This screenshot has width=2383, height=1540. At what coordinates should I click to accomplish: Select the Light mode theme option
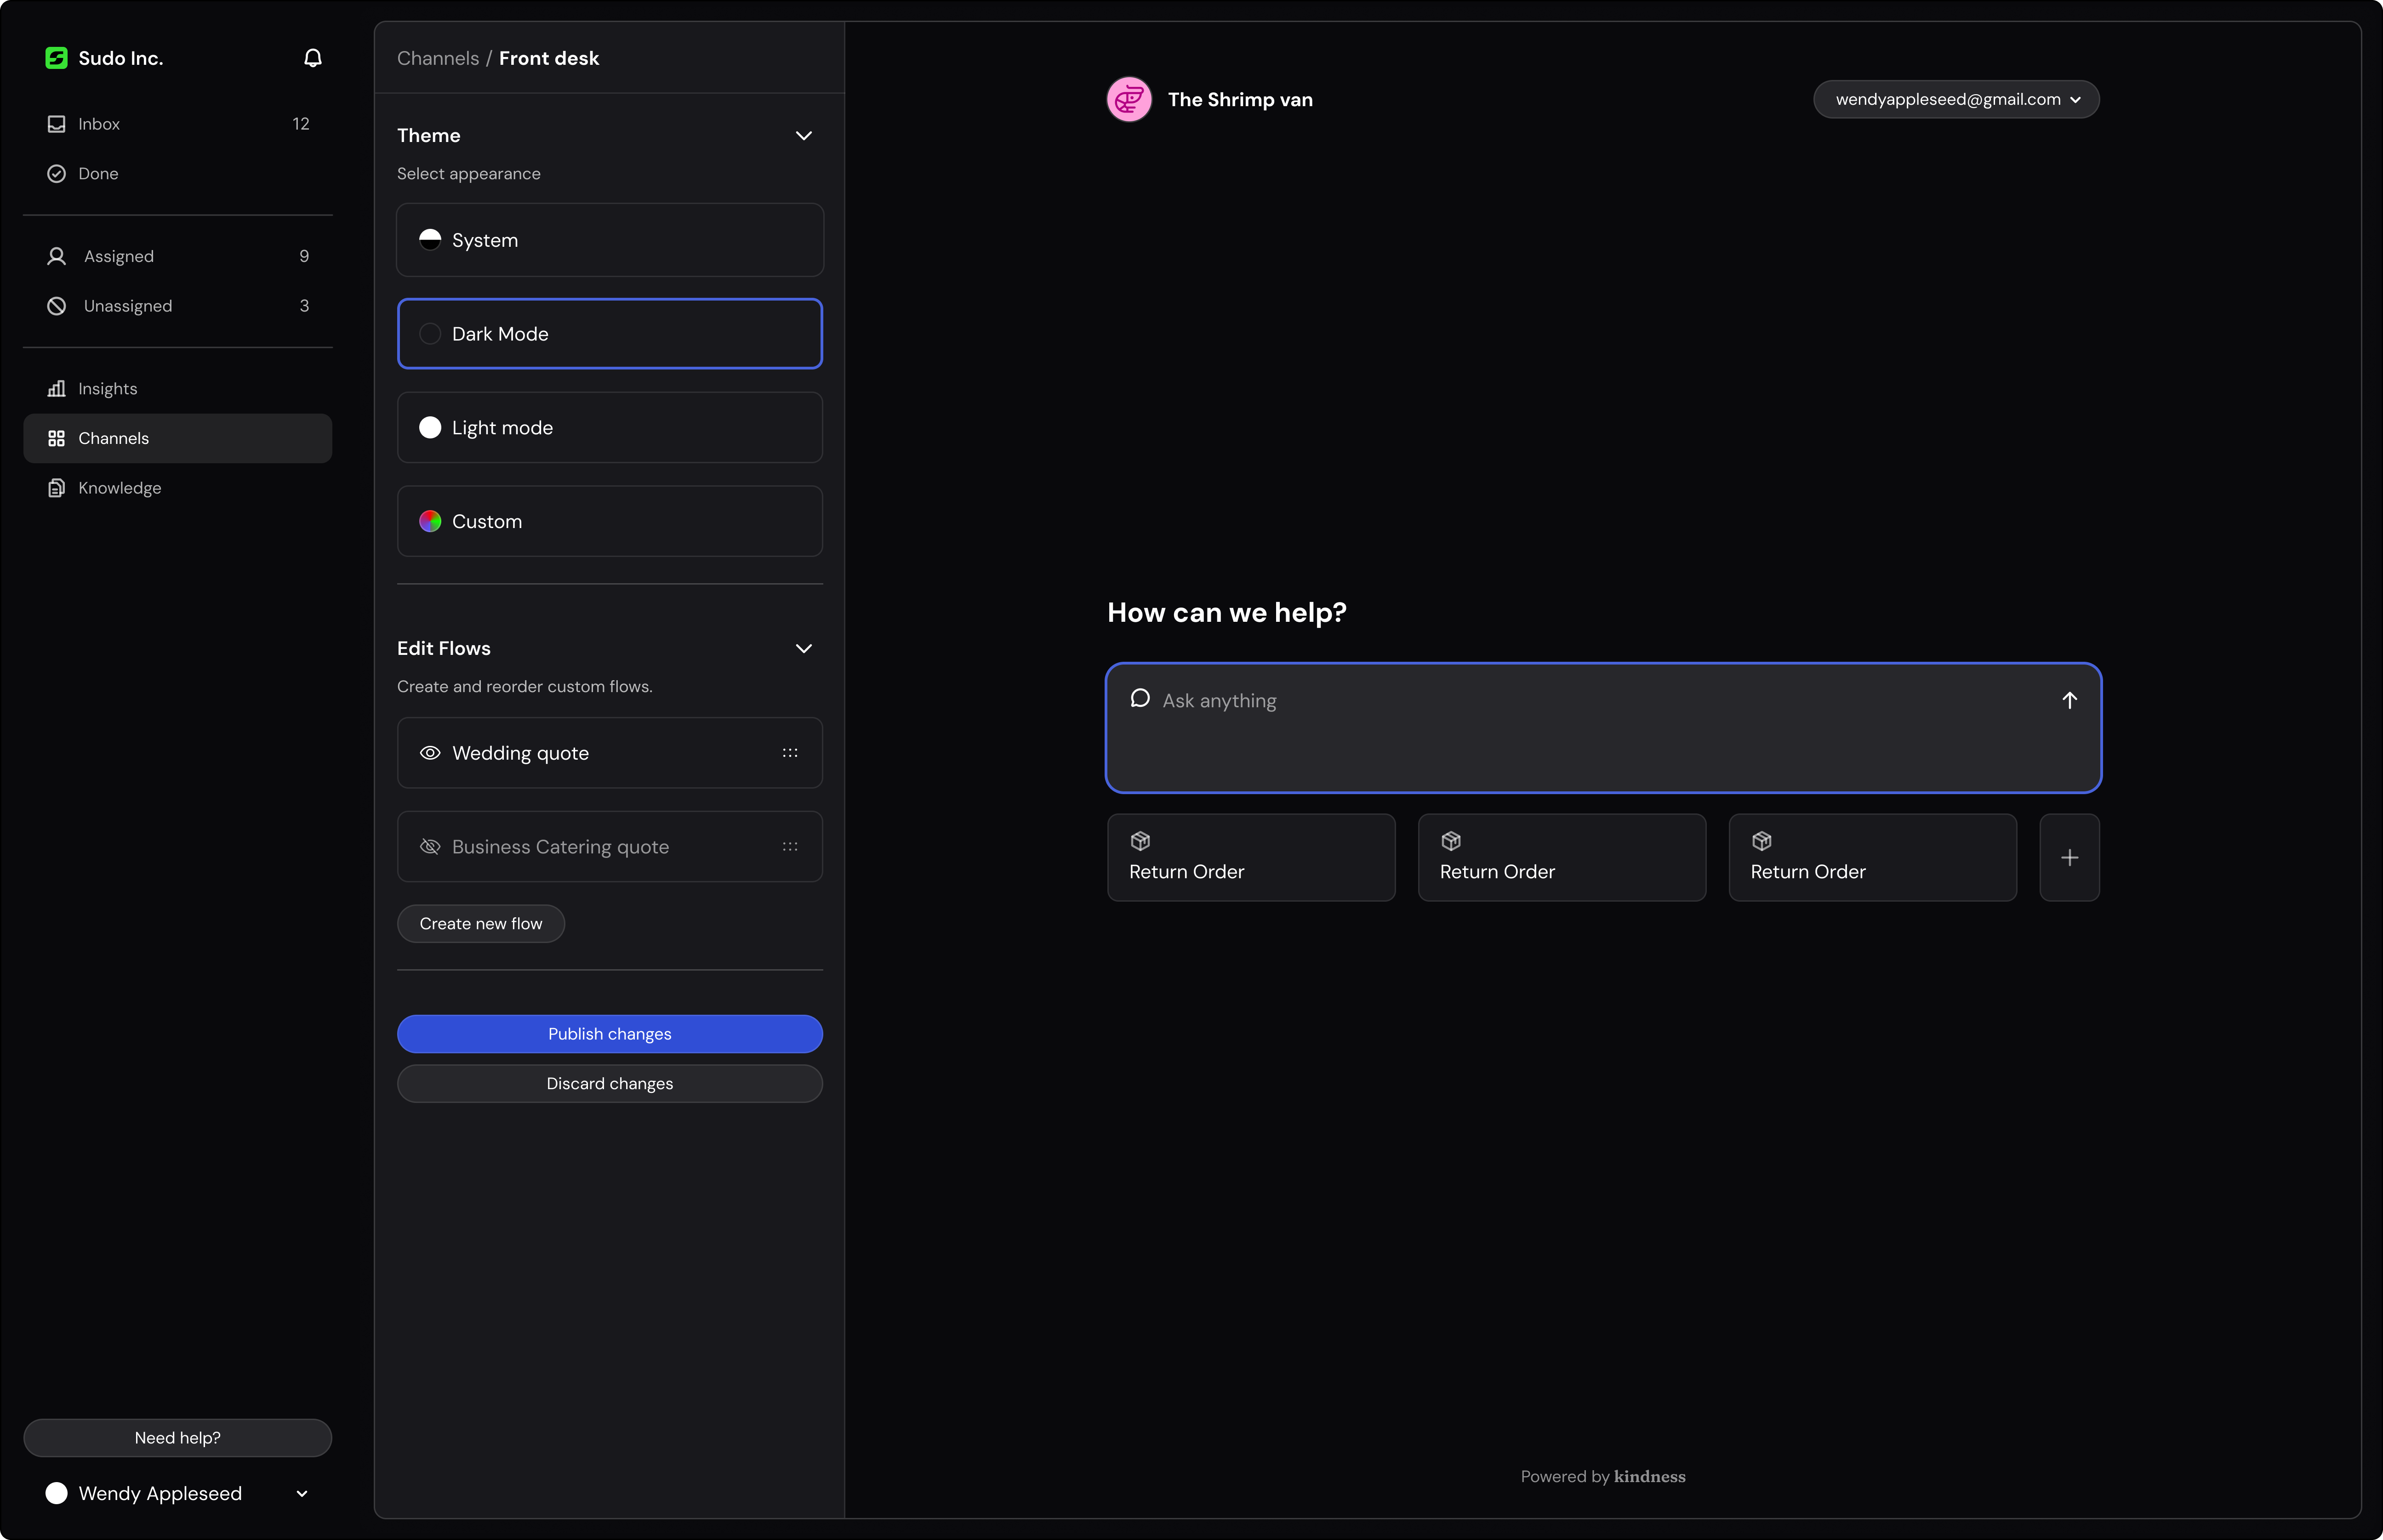point(610,428)
